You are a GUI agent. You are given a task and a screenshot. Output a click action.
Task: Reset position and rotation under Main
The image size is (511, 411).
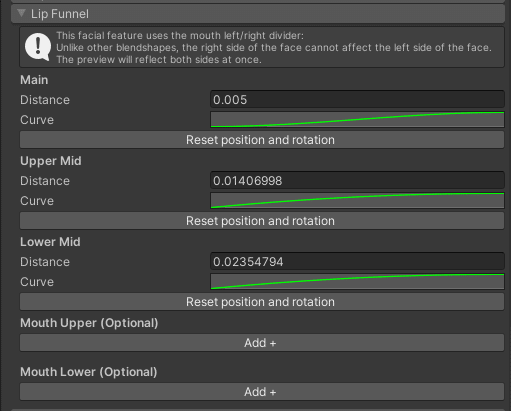click(262, 140)
